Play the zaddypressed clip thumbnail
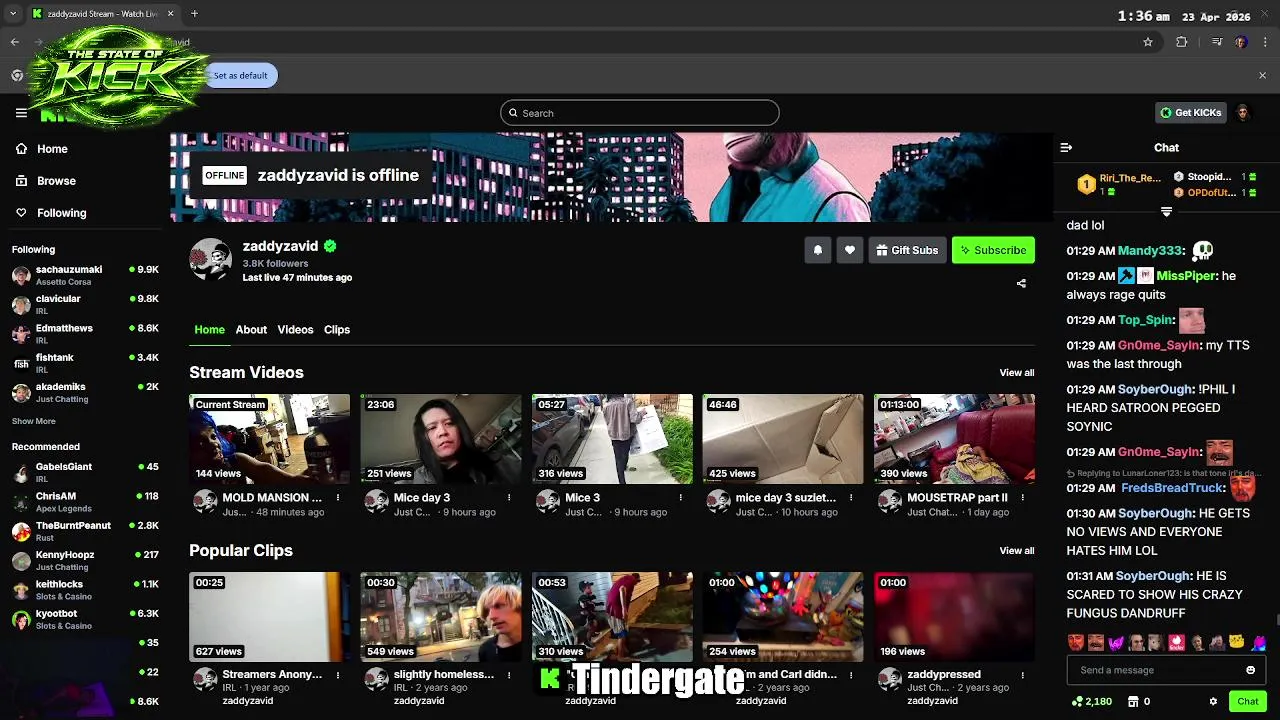1280x720 pixels. click(954, 617)
